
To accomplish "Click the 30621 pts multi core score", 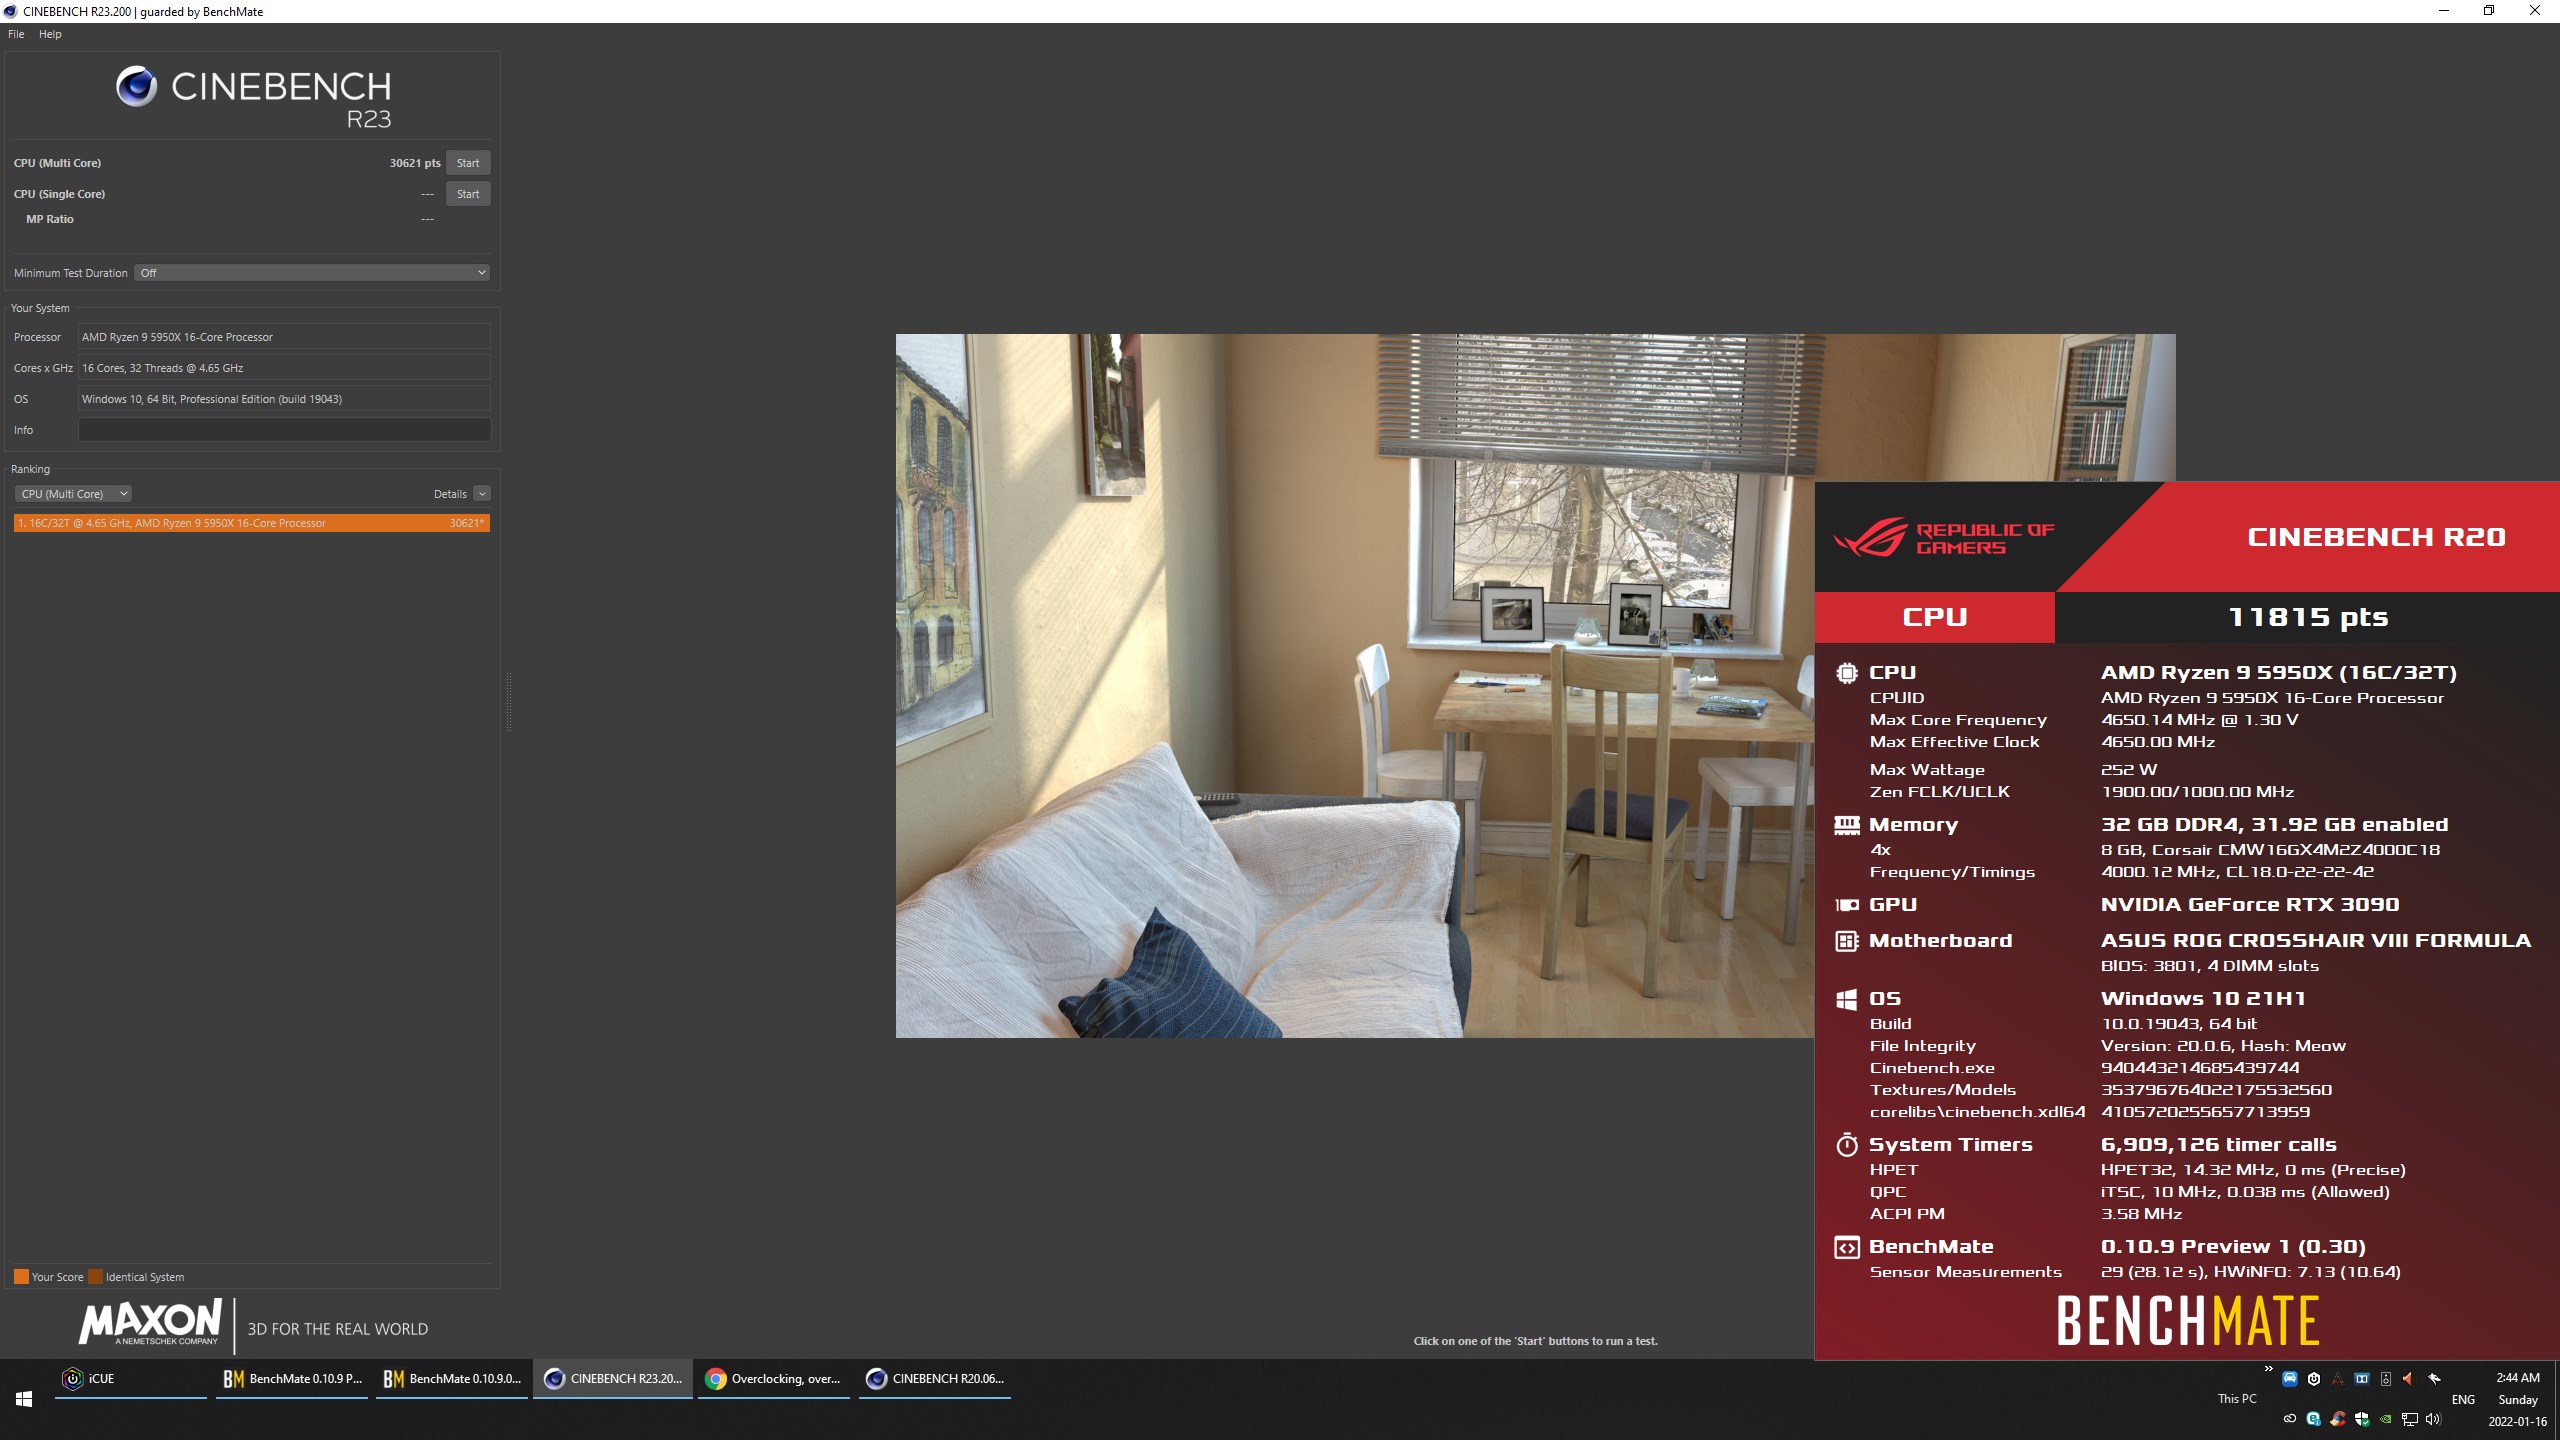I will tap(415, 163).
